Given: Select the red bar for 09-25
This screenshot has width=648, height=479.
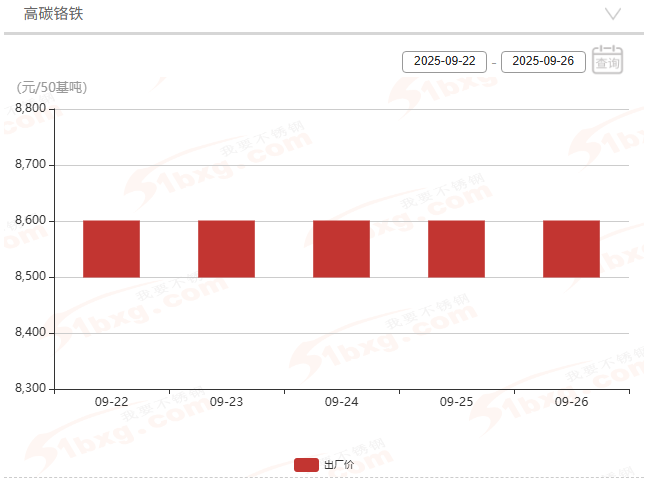Looking at the screenshot, I should coord(456,249).
